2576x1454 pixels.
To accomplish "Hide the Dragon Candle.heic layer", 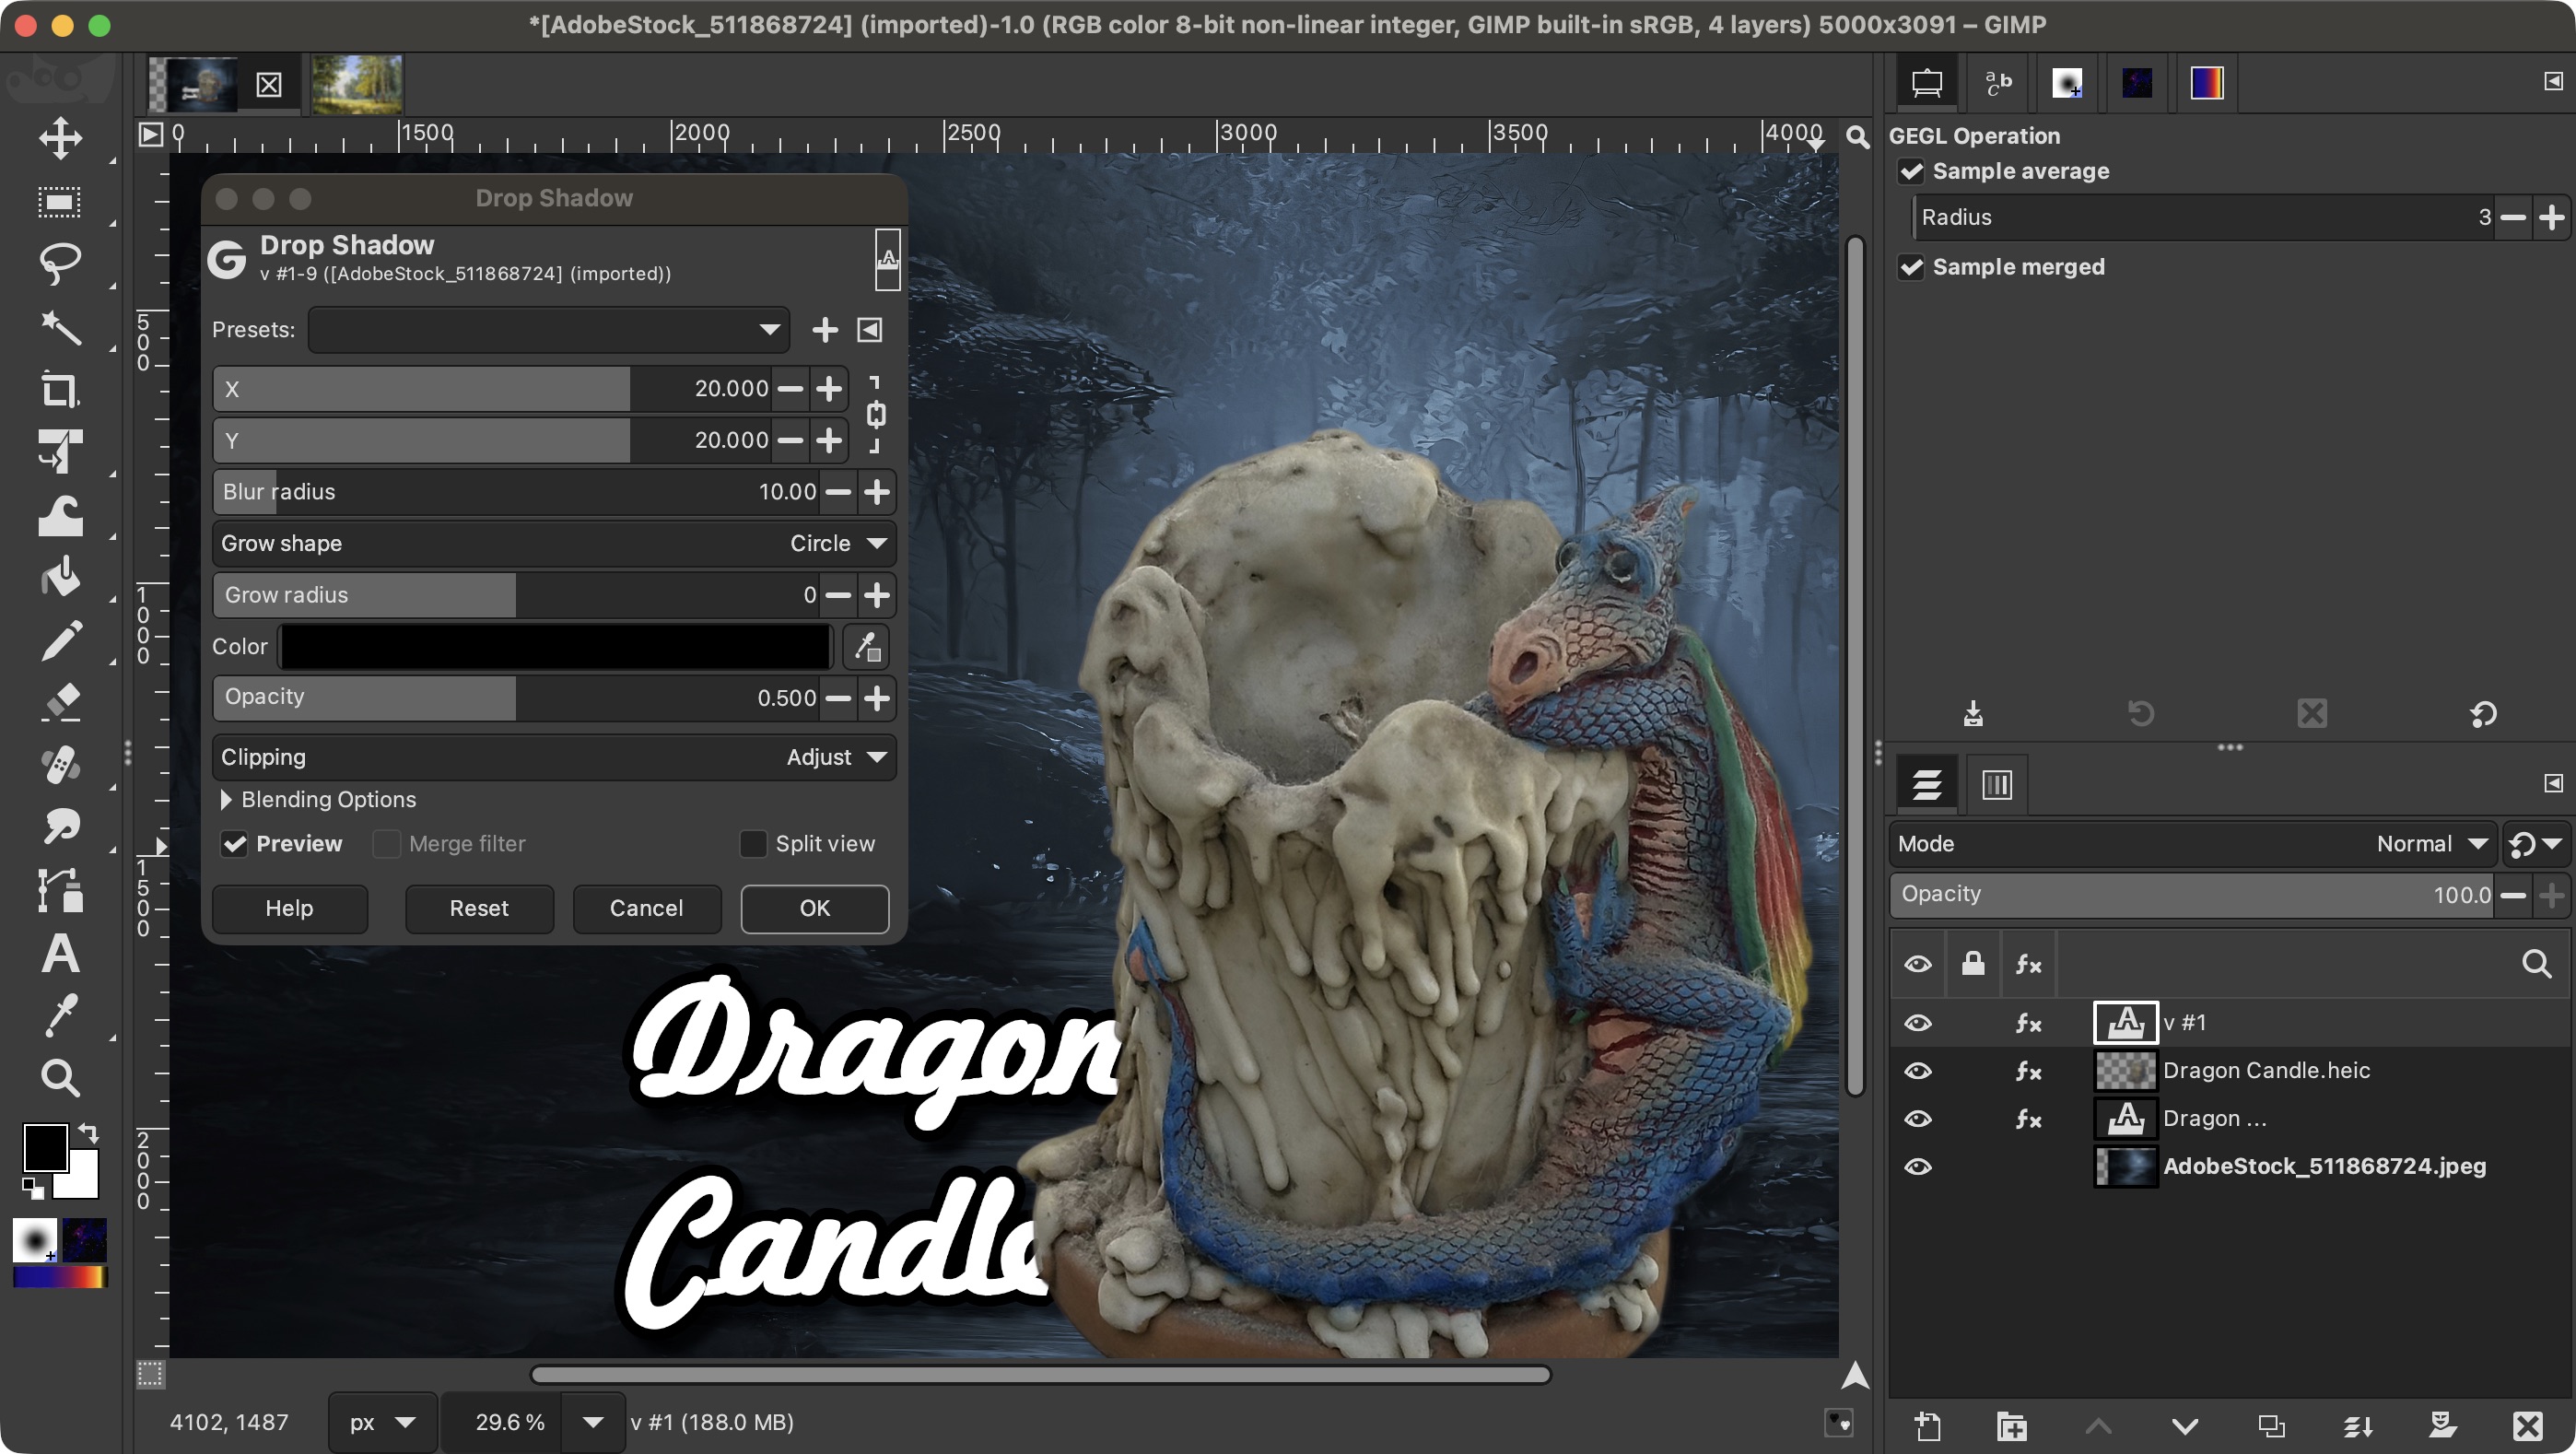I will click(1917, 1071).
